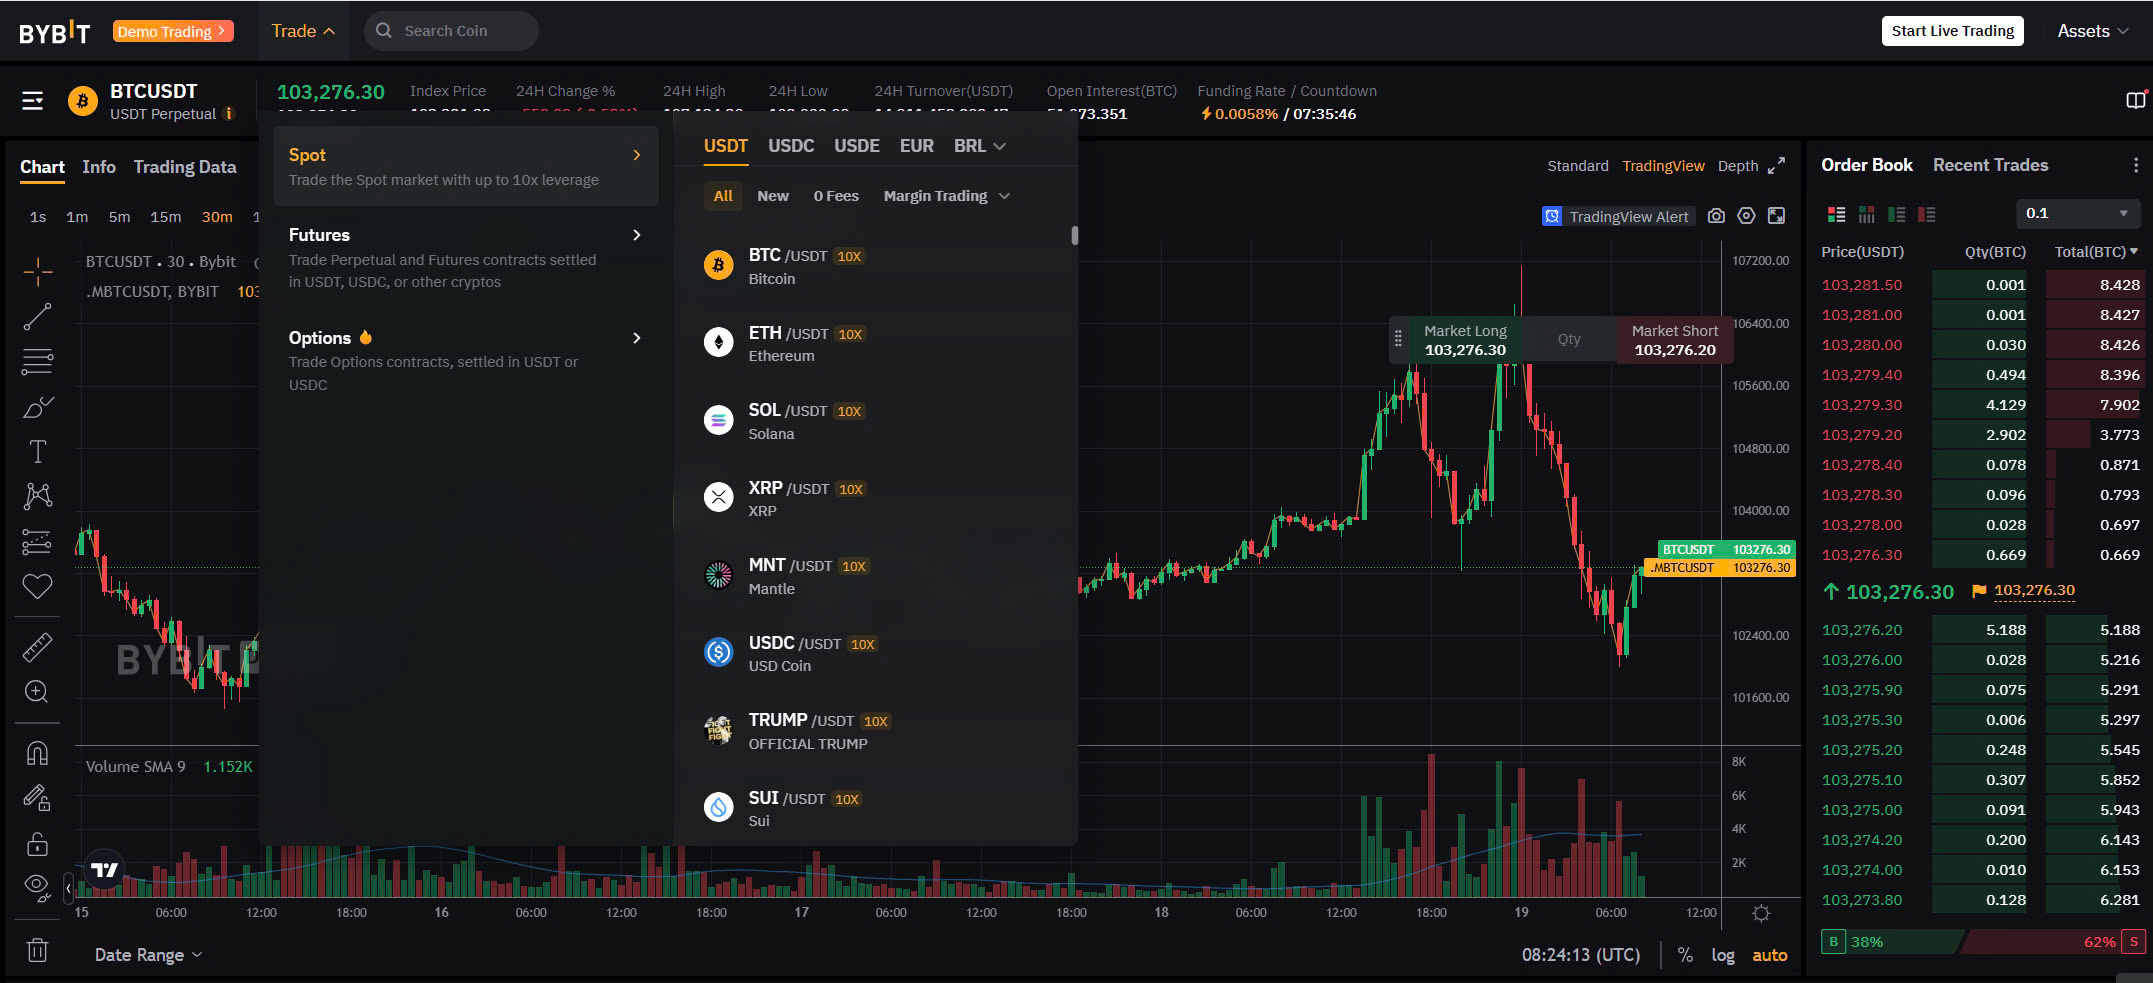Open the Recent Trades tab
The height and width of the screenshot is (983, 2153).
[1990, 165]
